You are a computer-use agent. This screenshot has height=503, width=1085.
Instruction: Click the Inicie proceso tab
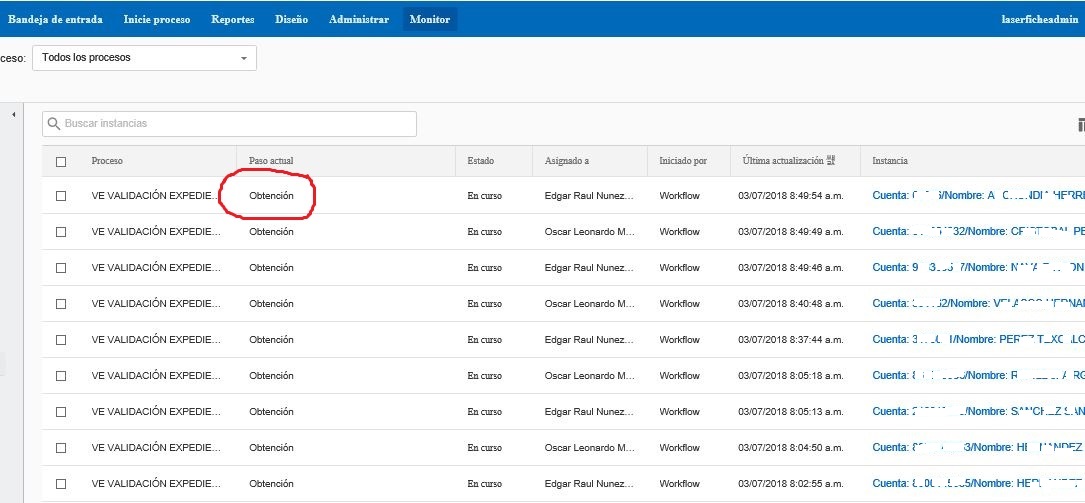pos(157,20)
